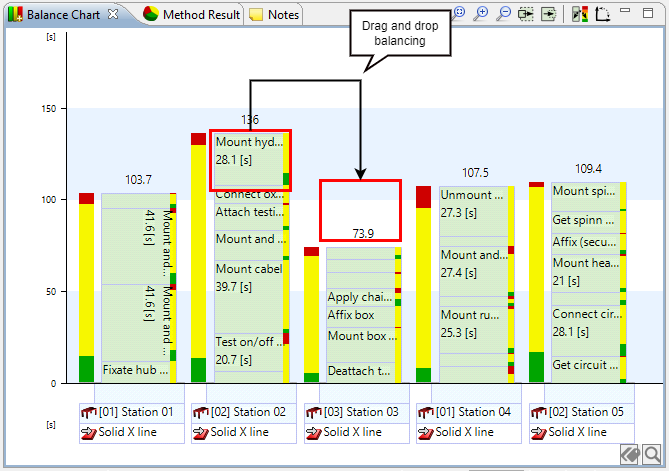Click the dashed-box arrow toolbar icon
670x472 pixels.
[x=526, y=14]
